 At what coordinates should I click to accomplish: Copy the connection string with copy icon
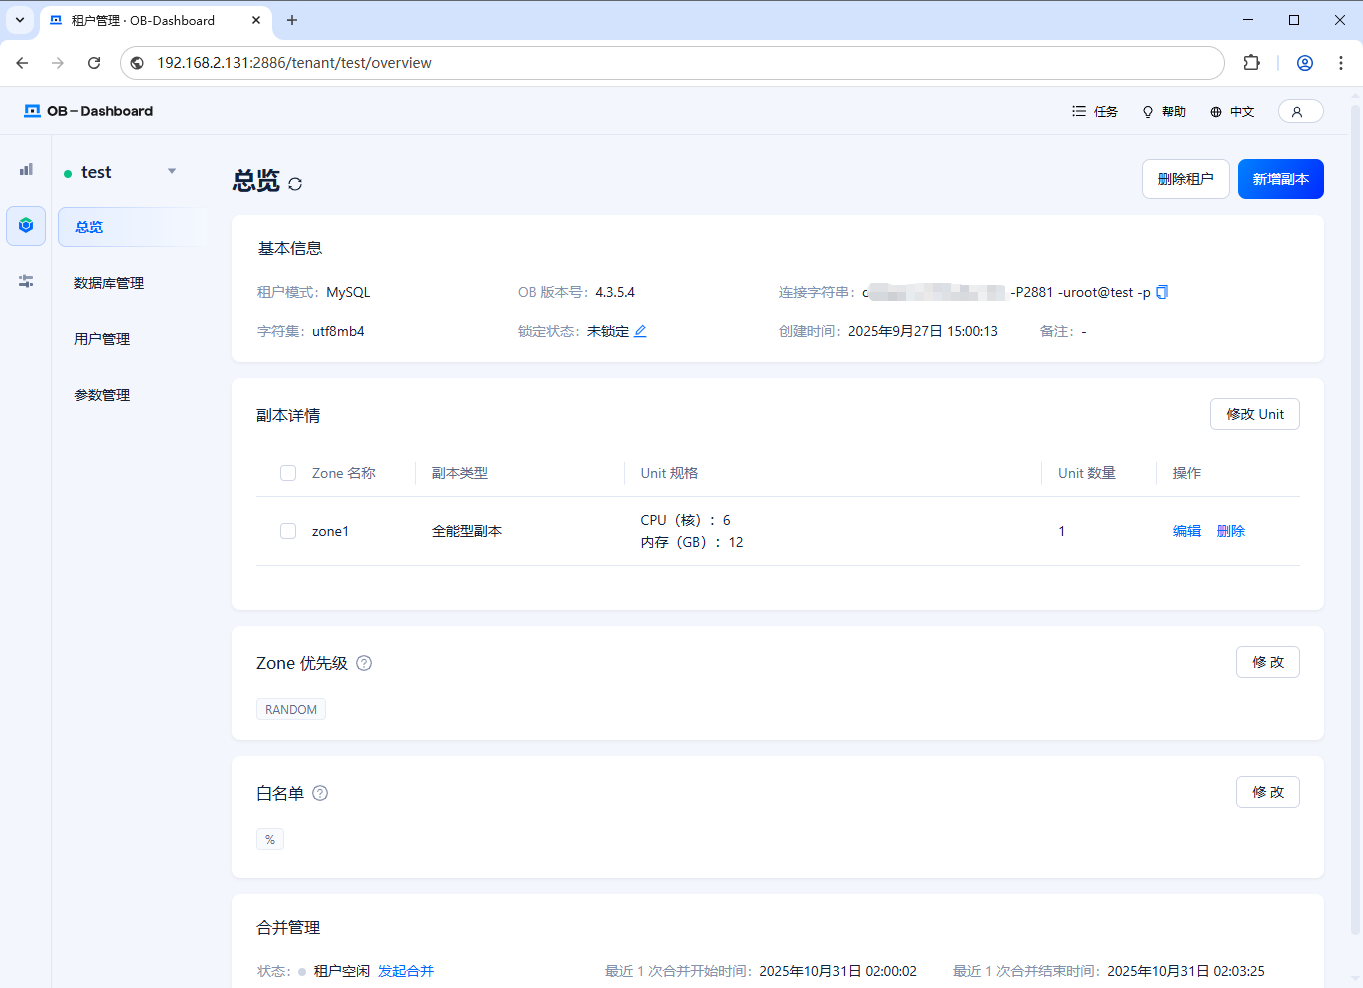tap(1162, 292)
